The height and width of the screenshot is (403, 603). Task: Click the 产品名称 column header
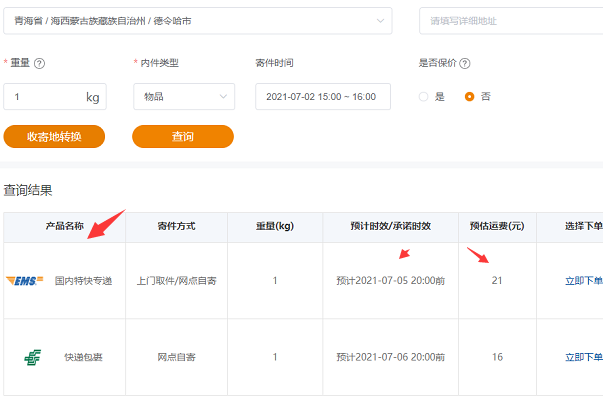pos(65,226)
